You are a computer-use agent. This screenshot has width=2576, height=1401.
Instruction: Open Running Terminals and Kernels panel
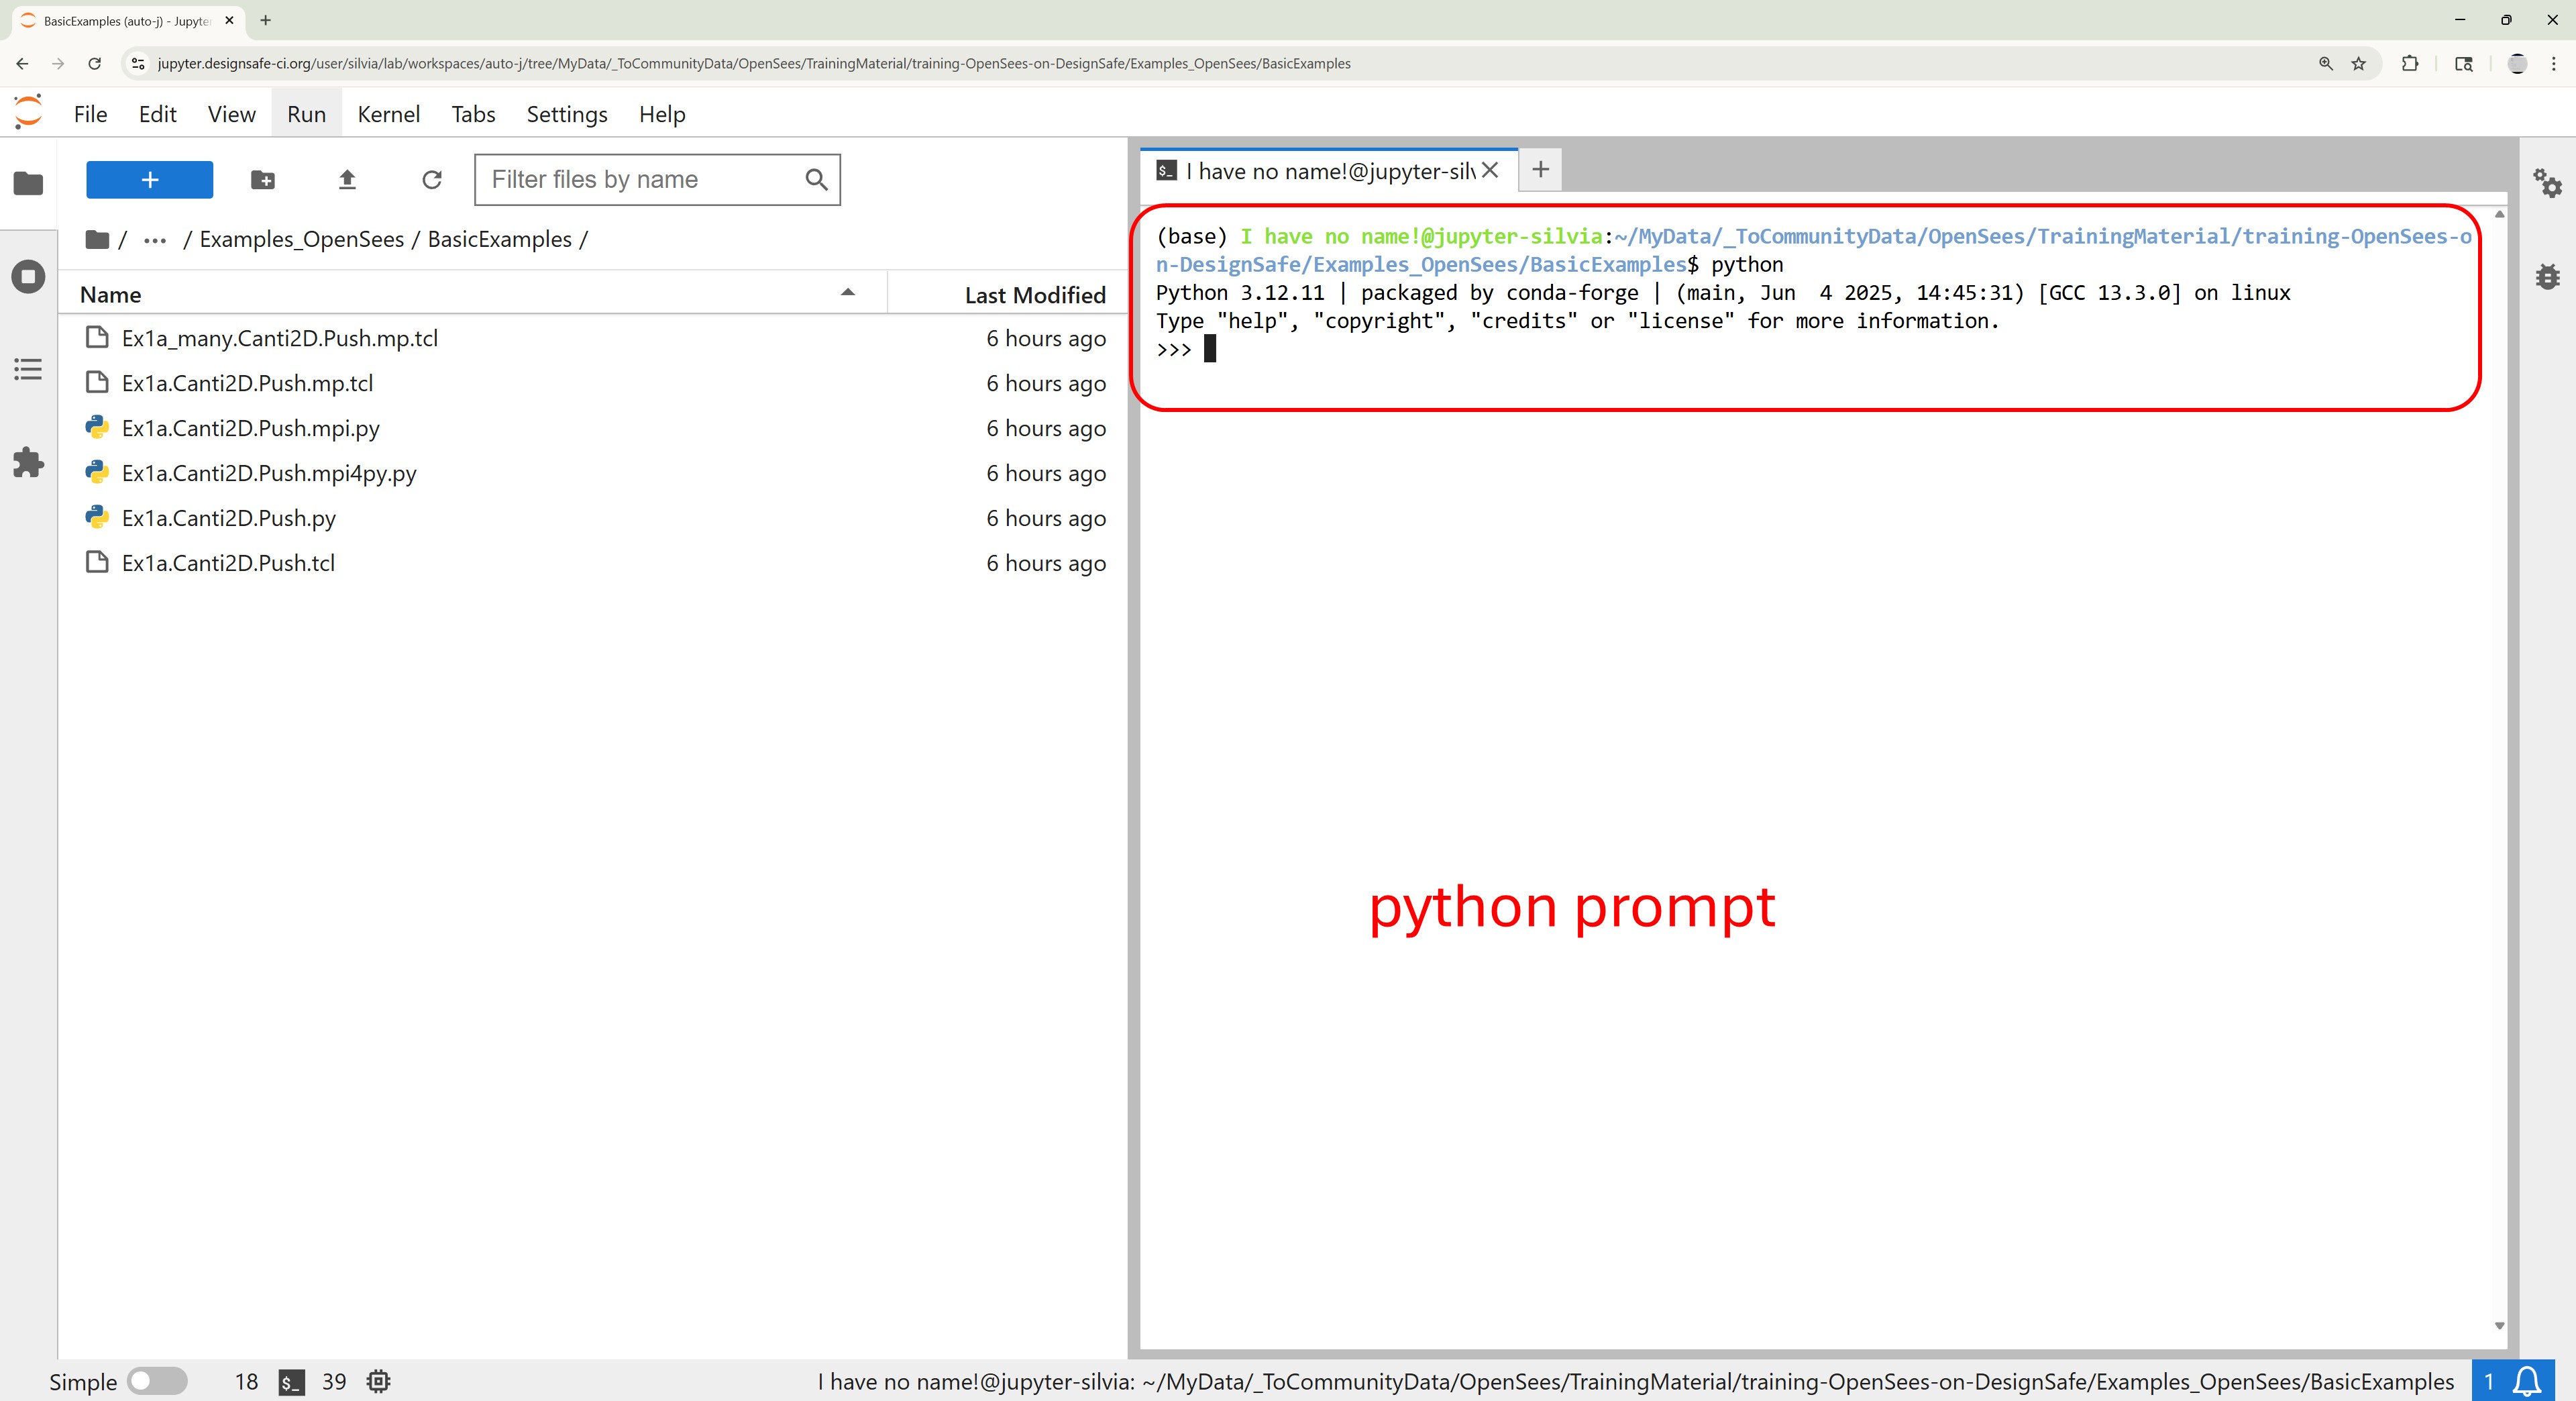point(28,277)
